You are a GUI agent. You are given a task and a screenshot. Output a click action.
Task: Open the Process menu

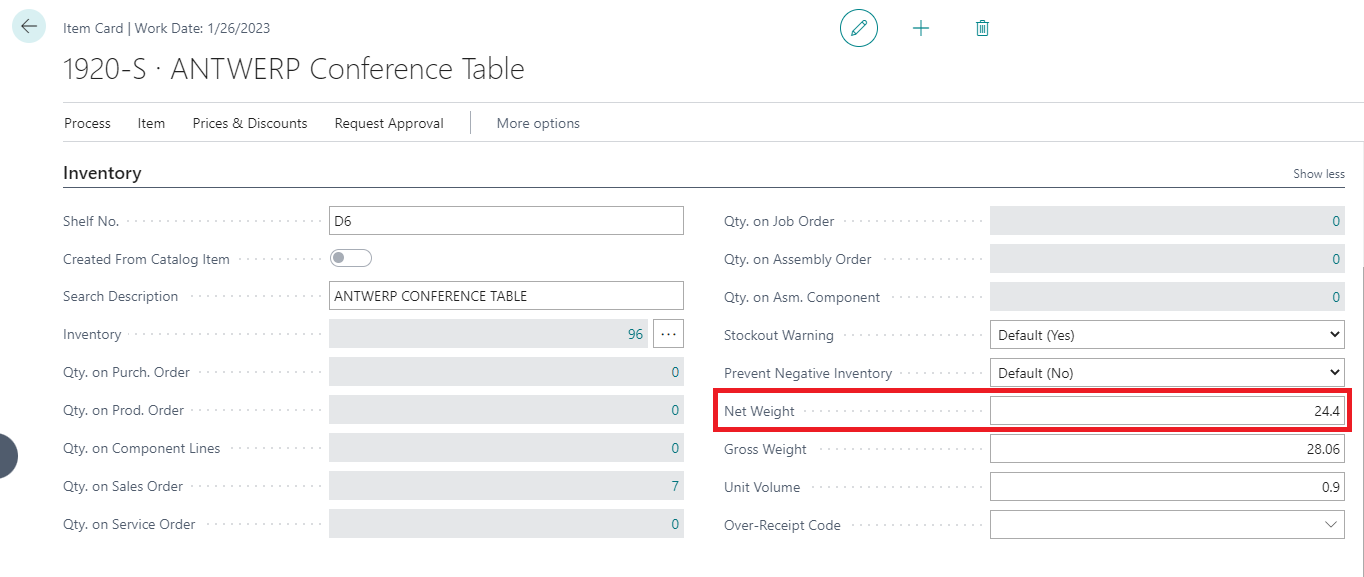[x=87, y=123]
